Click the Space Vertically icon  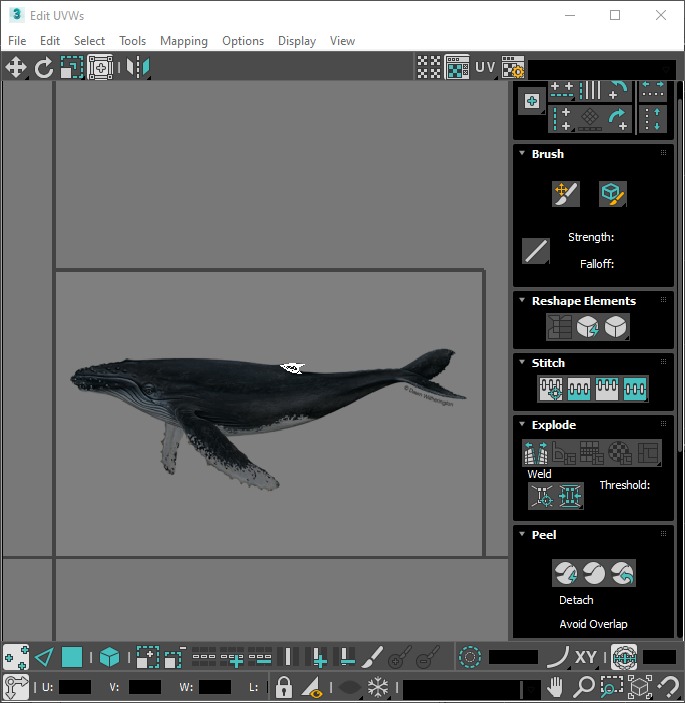click(653, 119)
